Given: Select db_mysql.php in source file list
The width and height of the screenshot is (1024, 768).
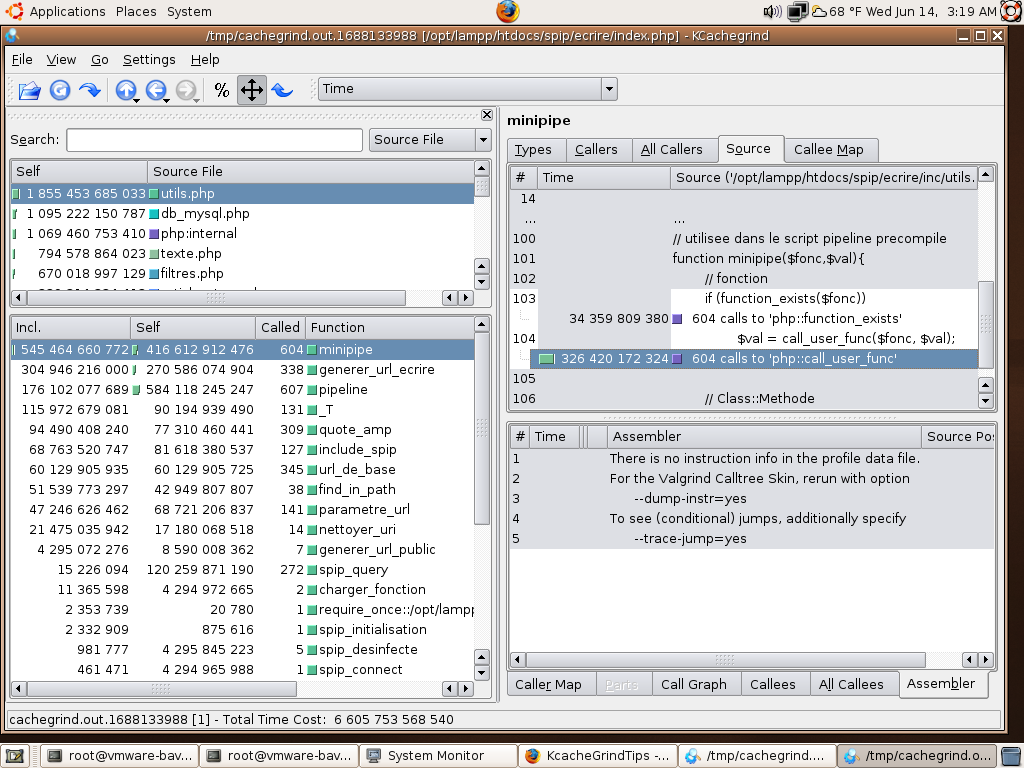Looking at the screenshot, I should [242, 214].
